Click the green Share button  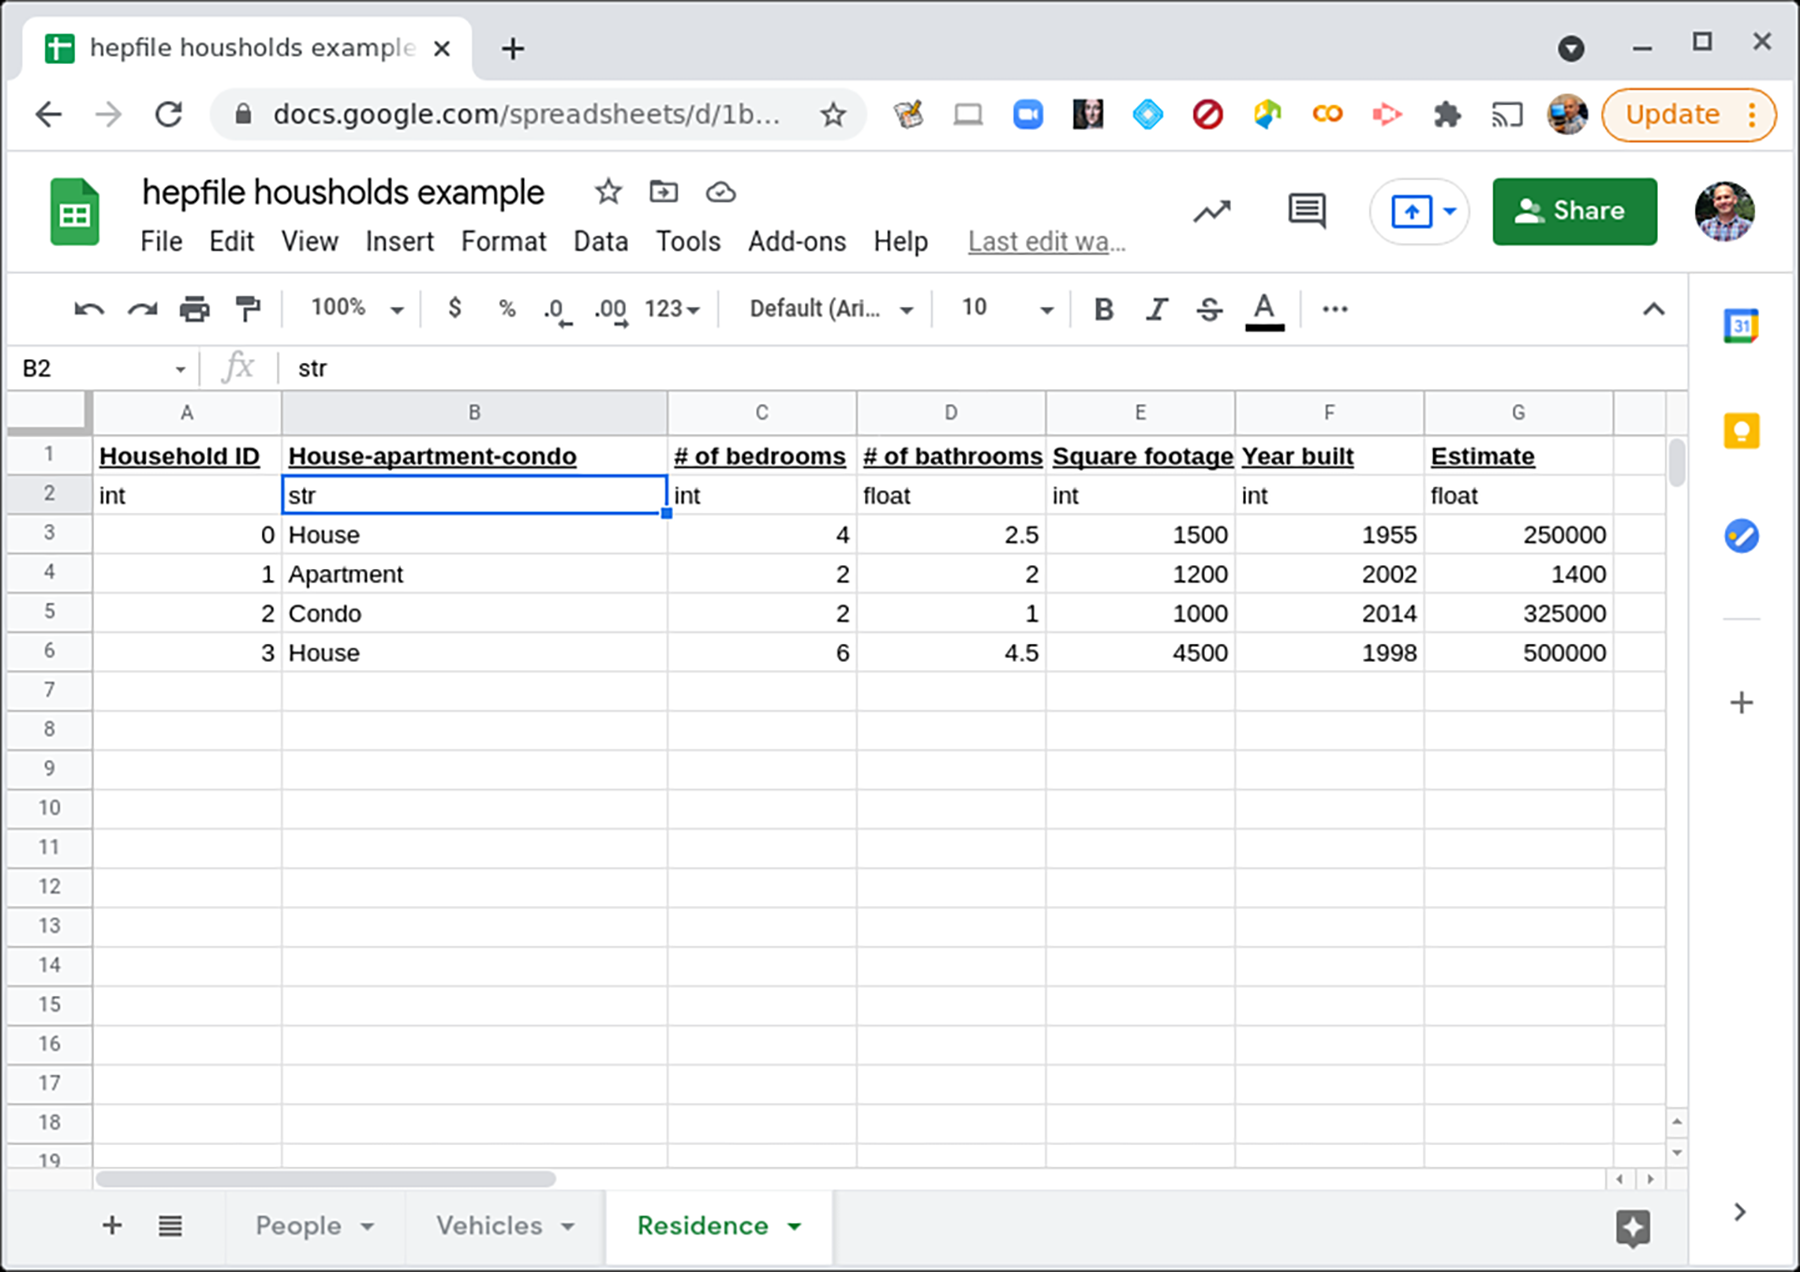point(1574,211)
